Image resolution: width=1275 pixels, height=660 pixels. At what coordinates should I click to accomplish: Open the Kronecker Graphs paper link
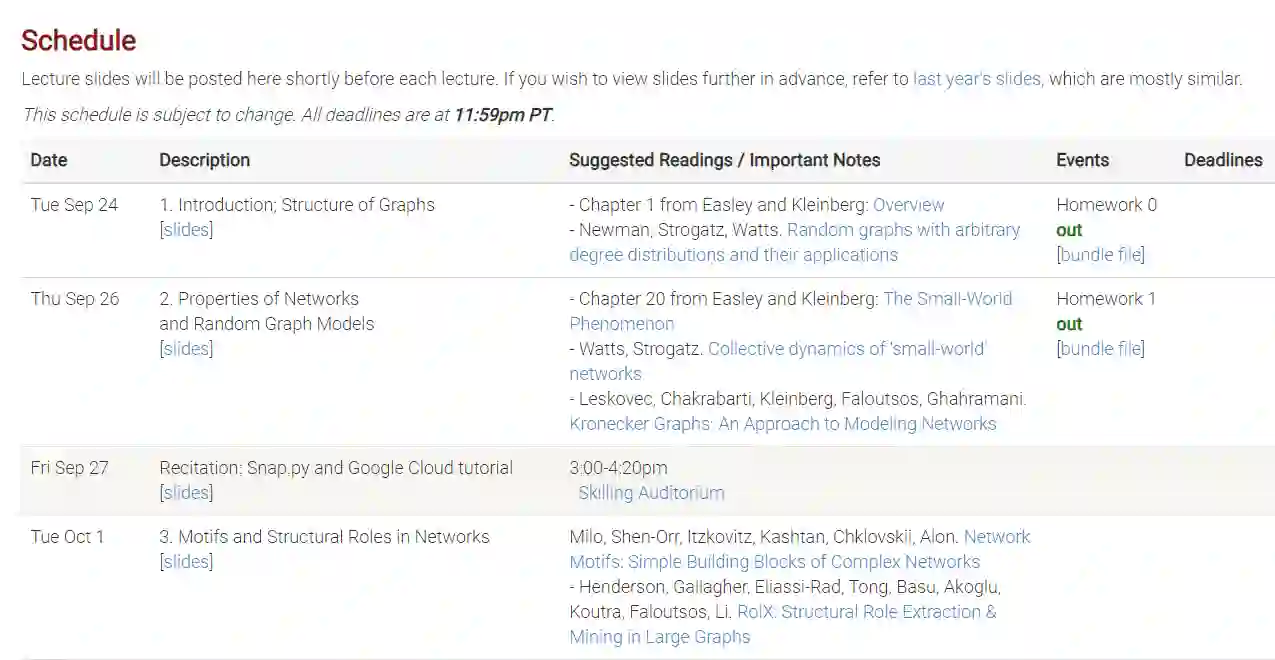coord(782,424)
